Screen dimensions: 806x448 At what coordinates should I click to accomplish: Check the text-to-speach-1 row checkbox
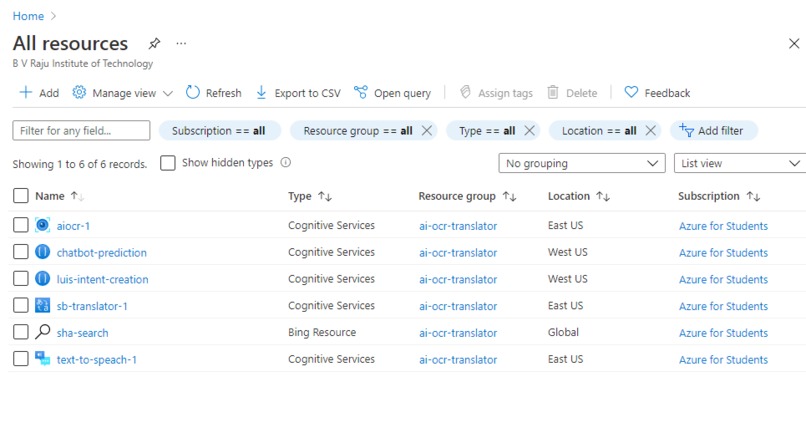pyautogui.click(x=21, y=359)
